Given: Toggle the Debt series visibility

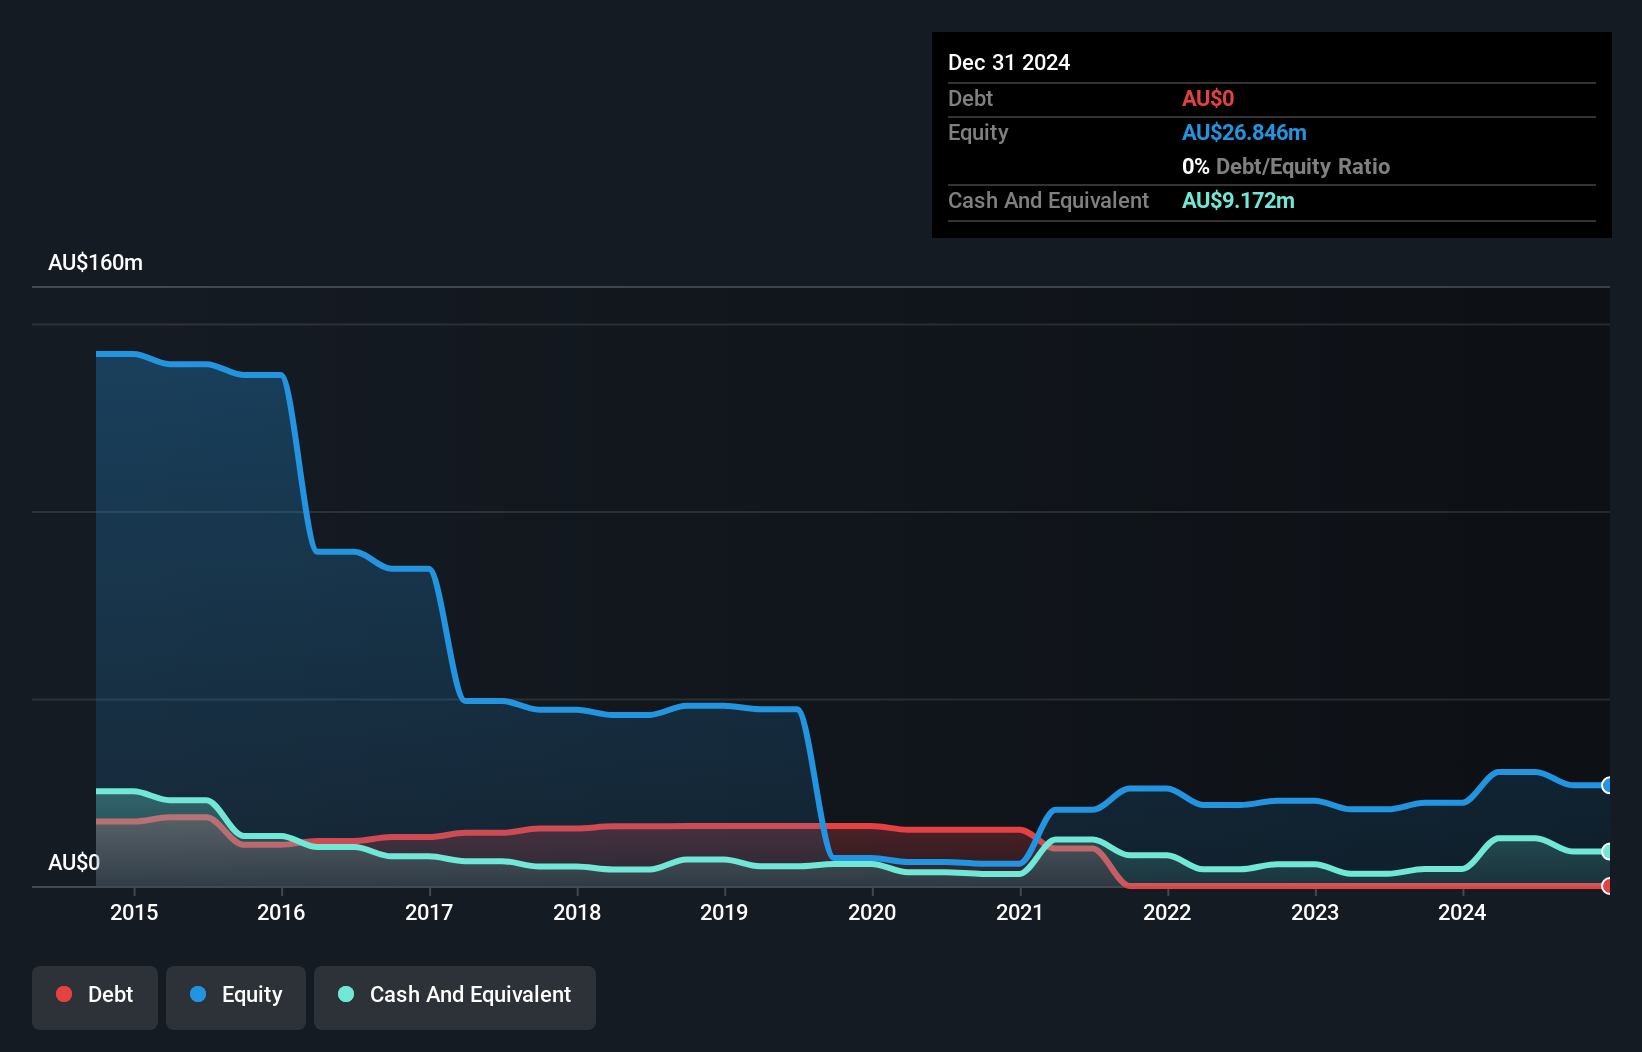Looking at the screenshot, I should click(95, 997).
